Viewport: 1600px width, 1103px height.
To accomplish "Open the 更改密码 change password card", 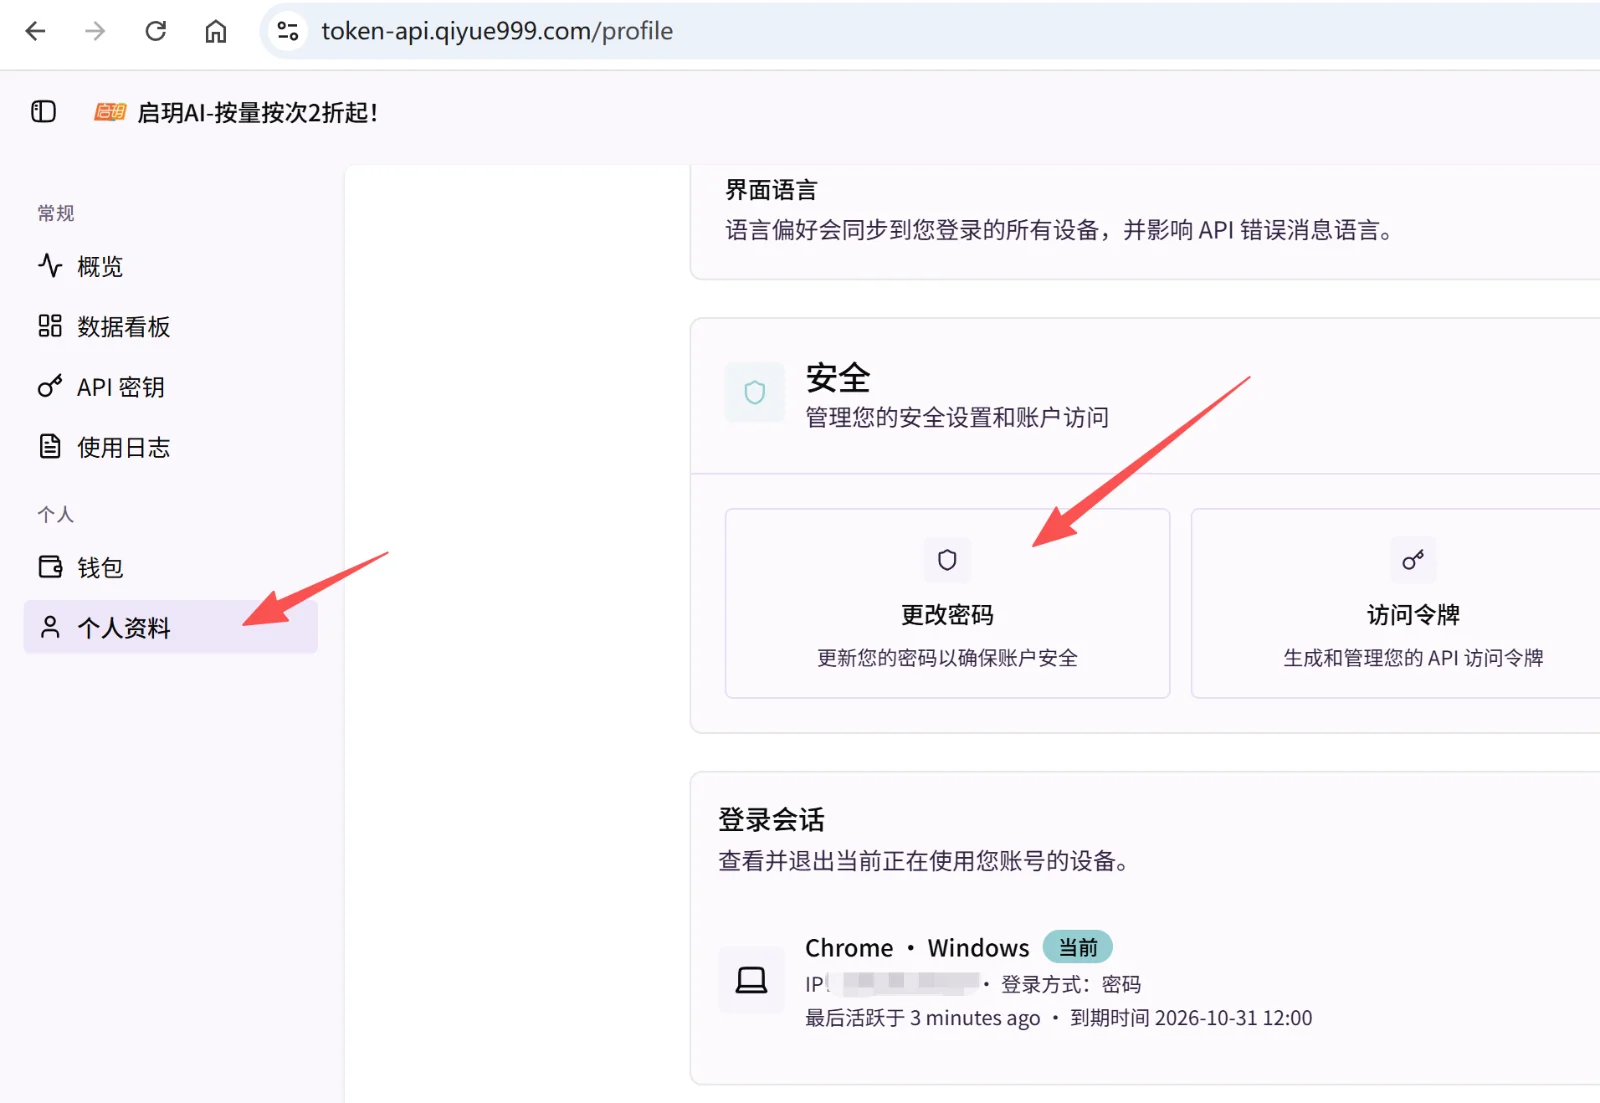I will (x=947, y=603).
